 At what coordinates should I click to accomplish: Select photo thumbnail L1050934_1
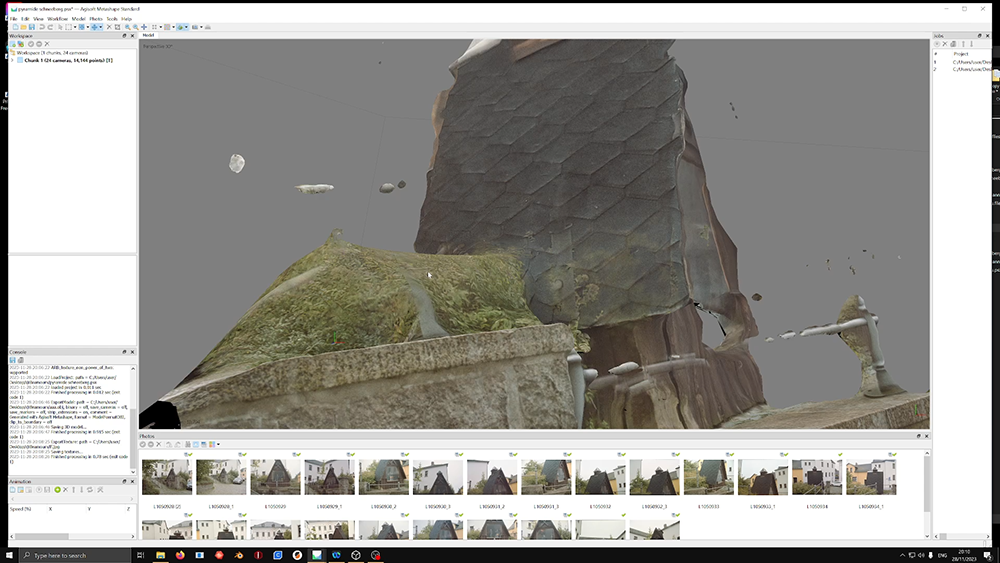point(870,478)
